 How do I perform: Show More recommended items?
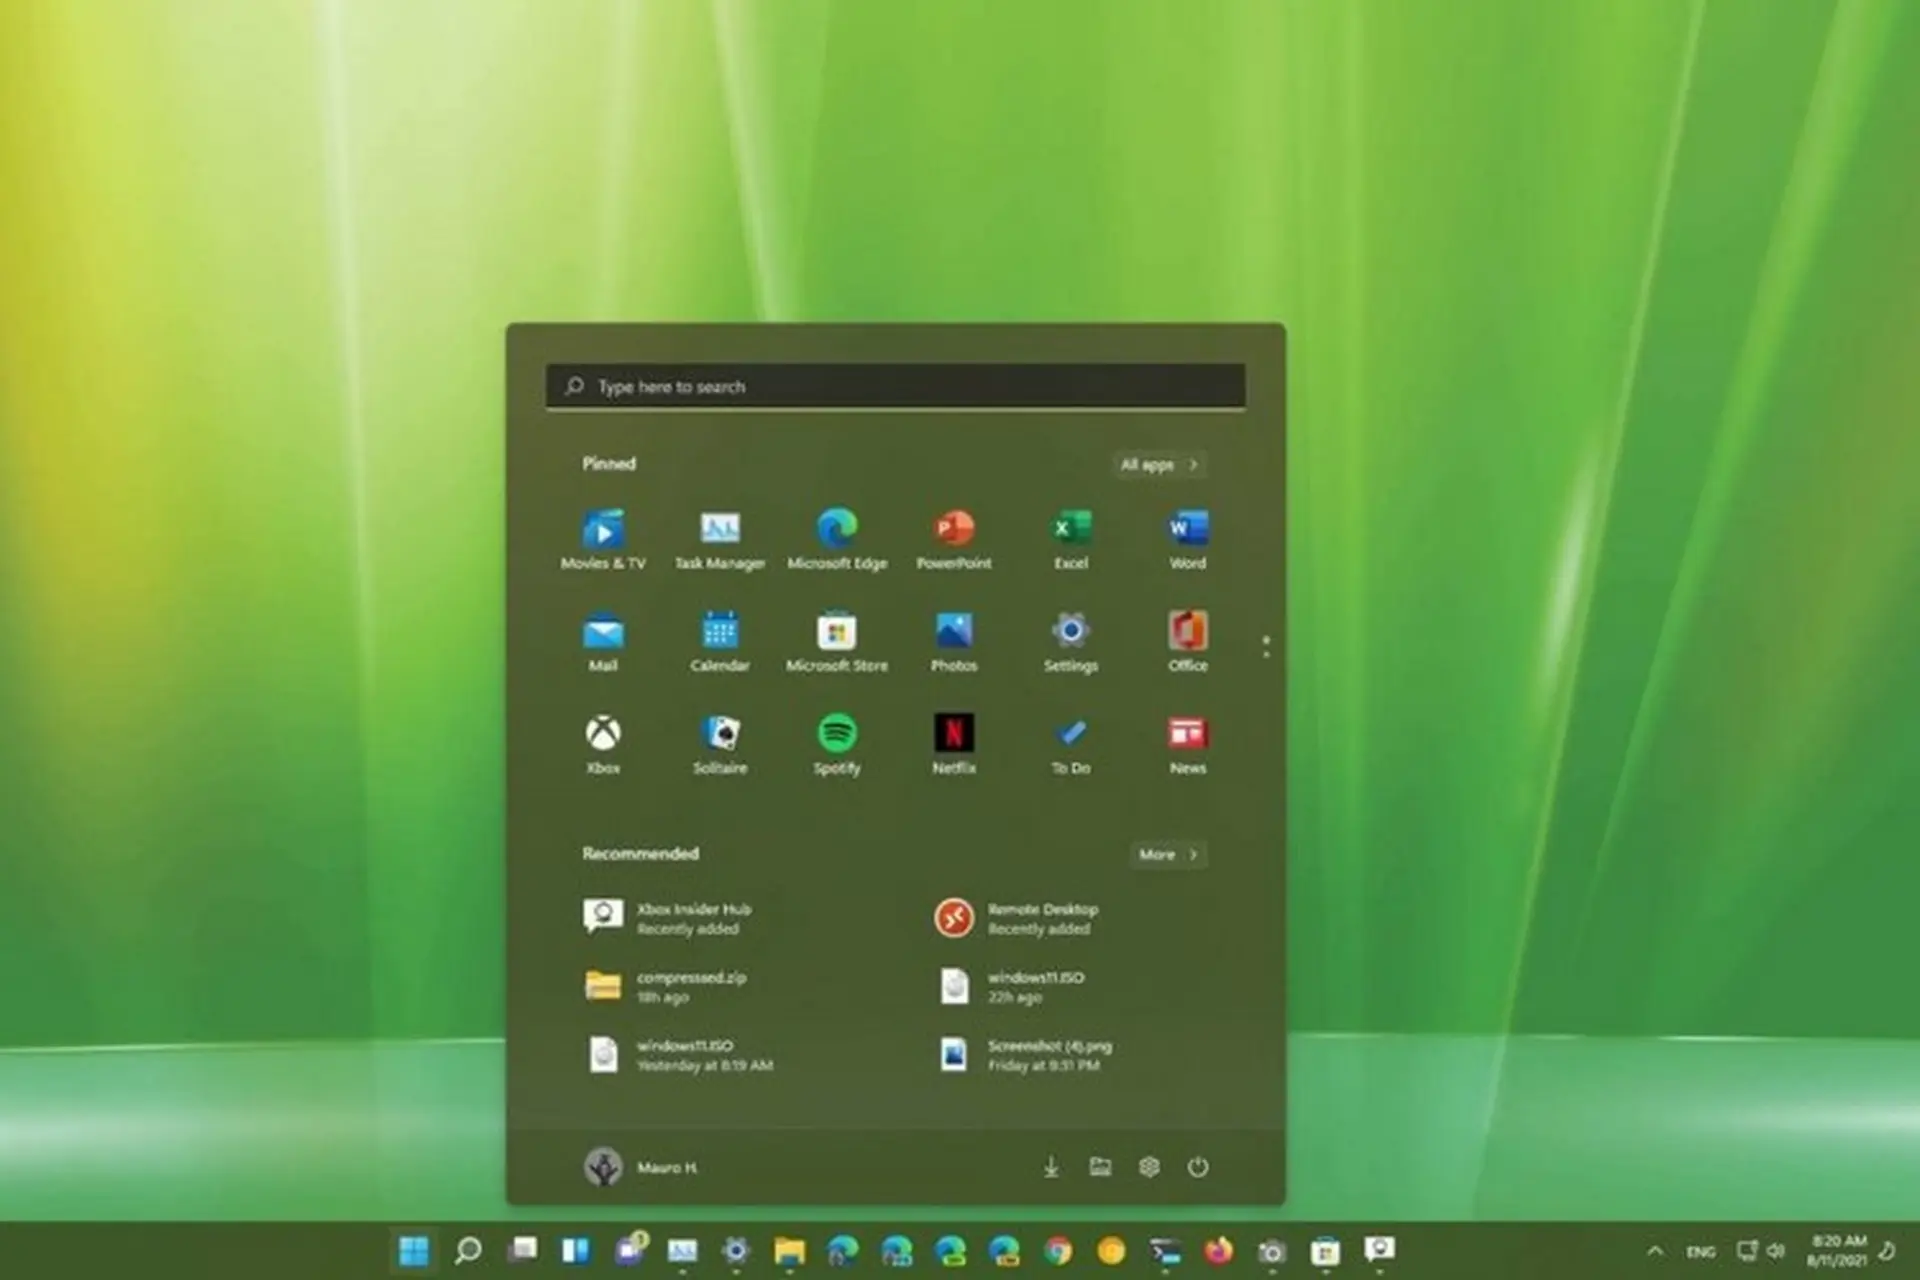pos(1168,854)
